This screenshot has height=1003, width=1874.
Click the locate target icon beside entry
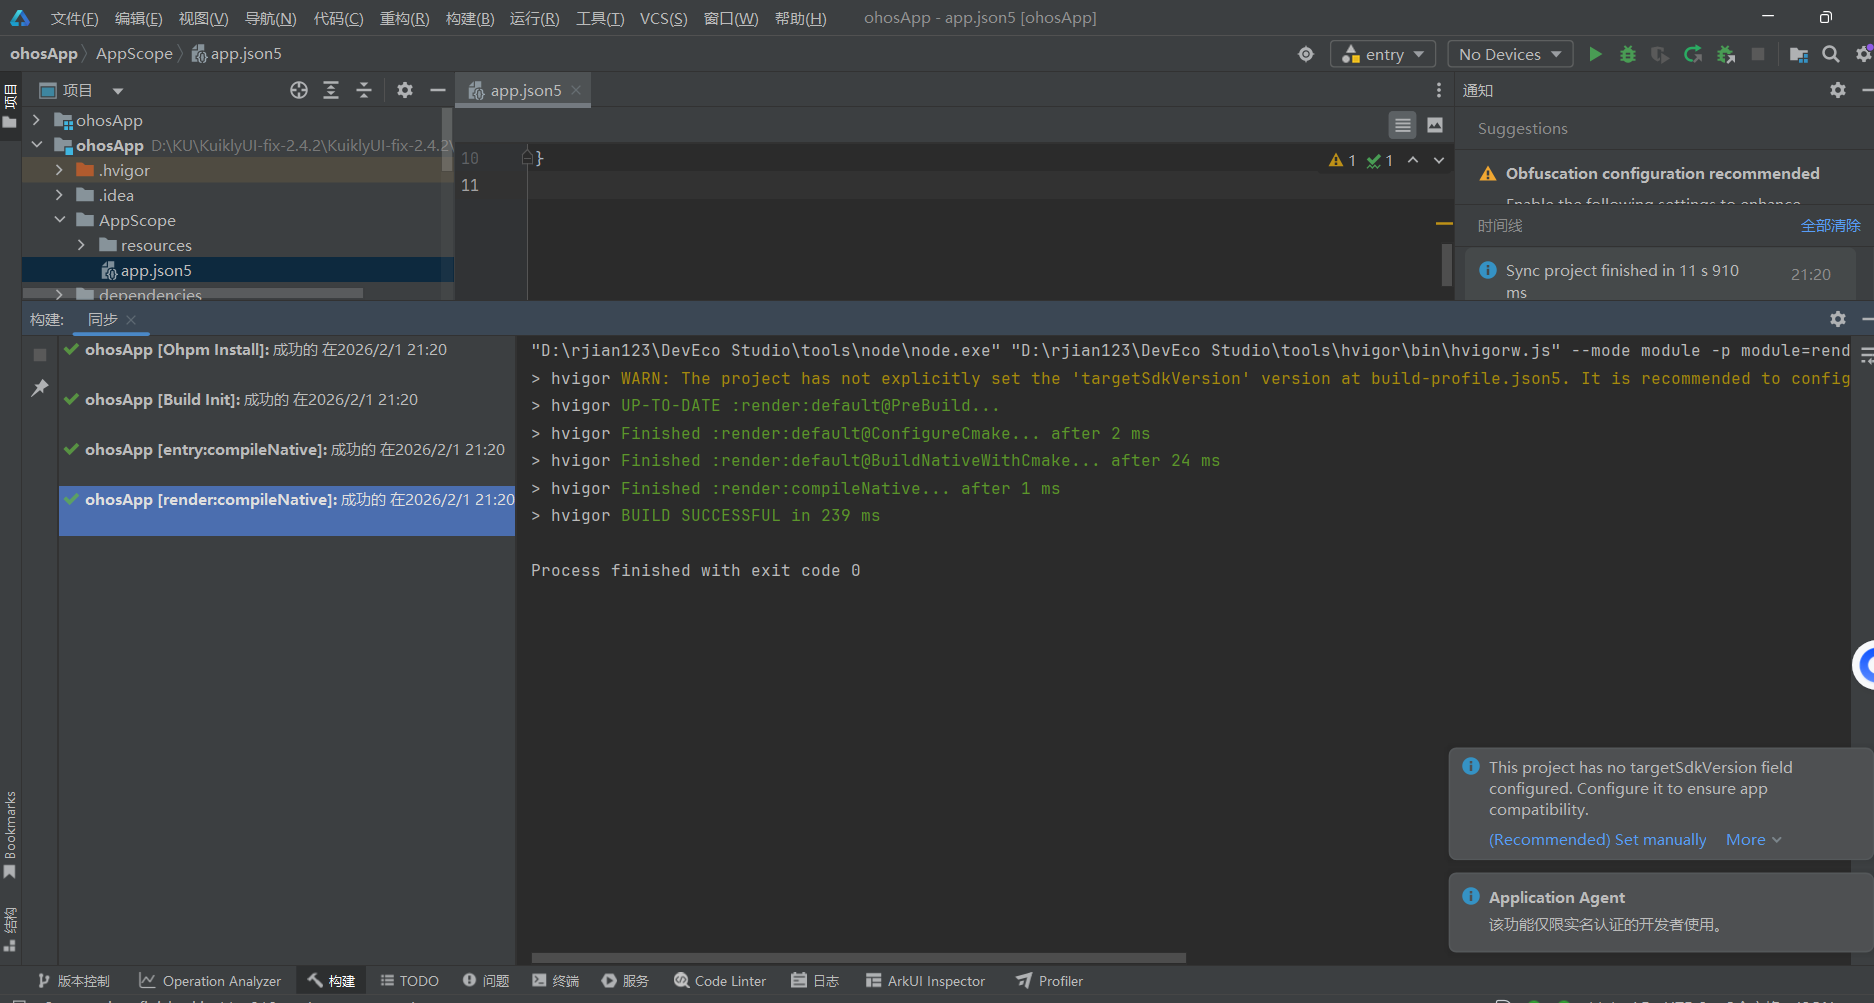(x=1306, y=54)
